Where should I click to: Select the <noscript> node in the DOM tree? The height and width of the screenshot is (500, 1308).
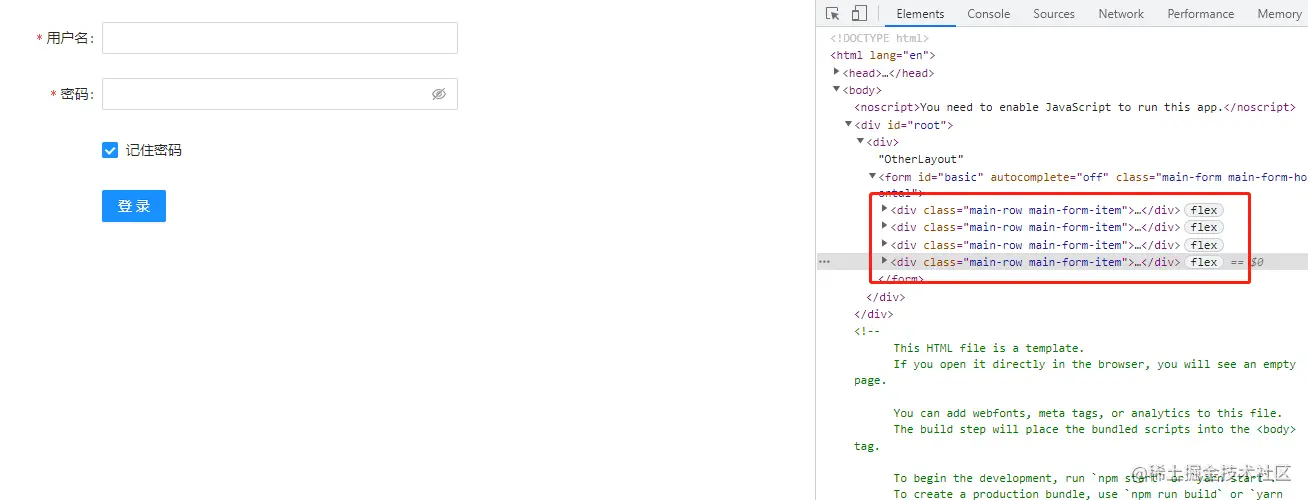click(1075, 107)
